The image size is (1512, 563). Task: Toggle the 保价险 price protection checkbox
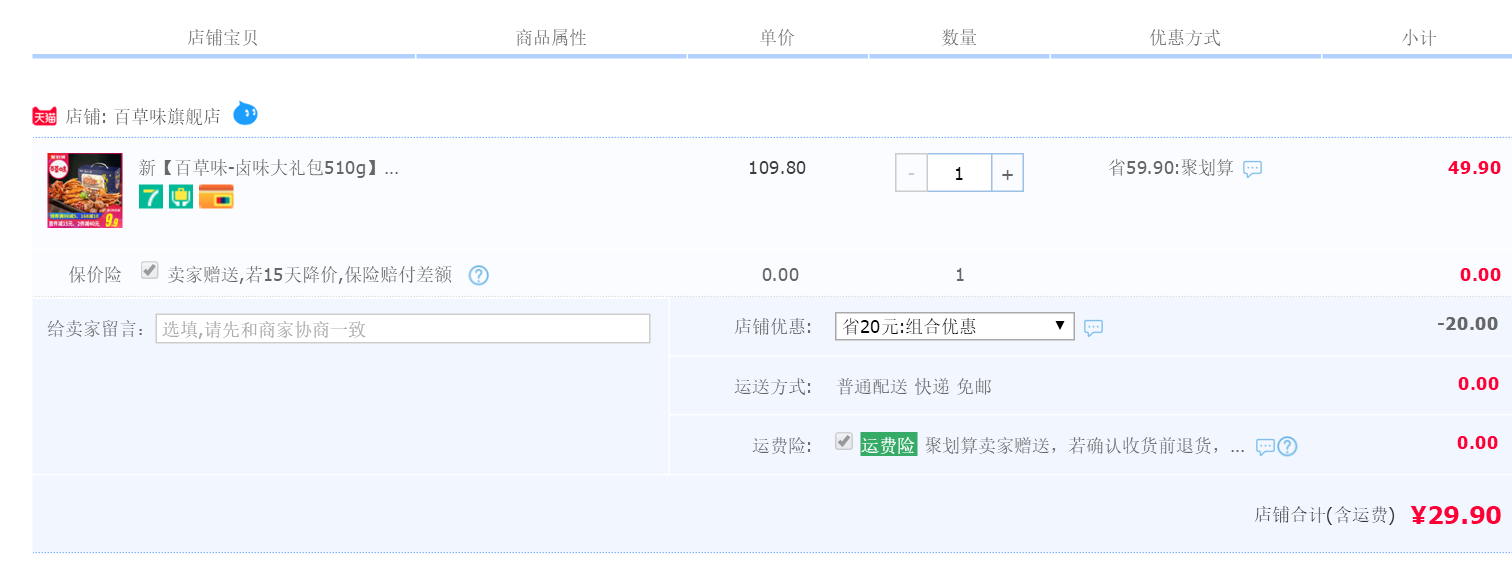point(150,270)
